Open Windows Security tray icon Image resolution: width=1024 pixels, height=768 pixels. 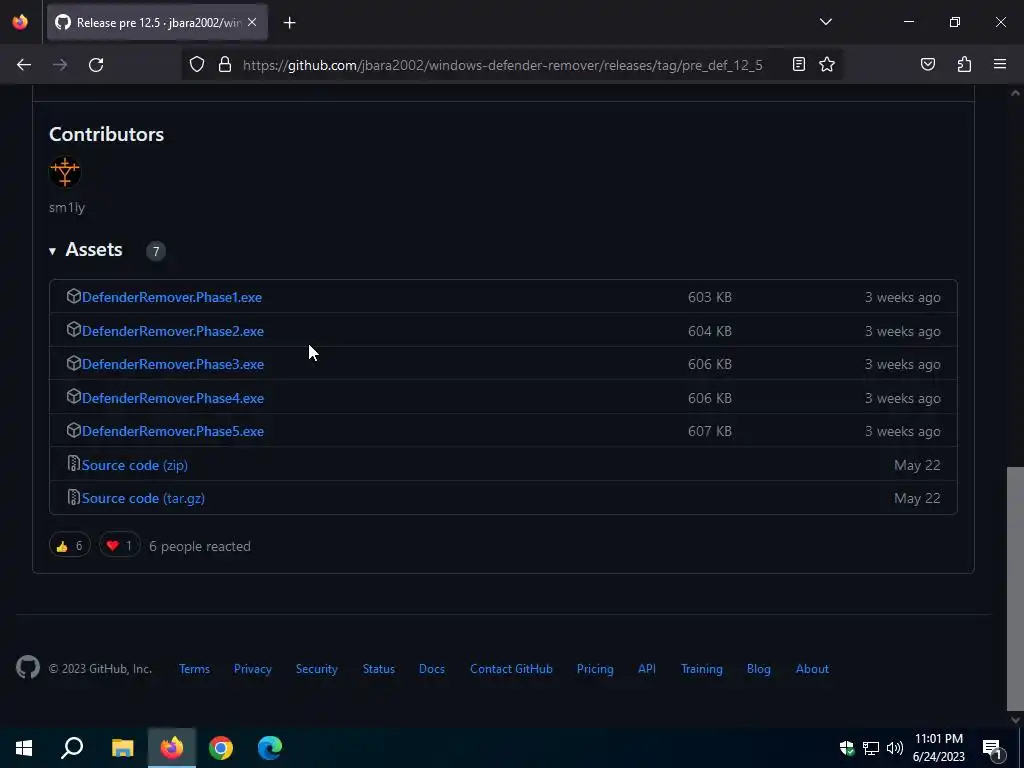pos(846,748)
